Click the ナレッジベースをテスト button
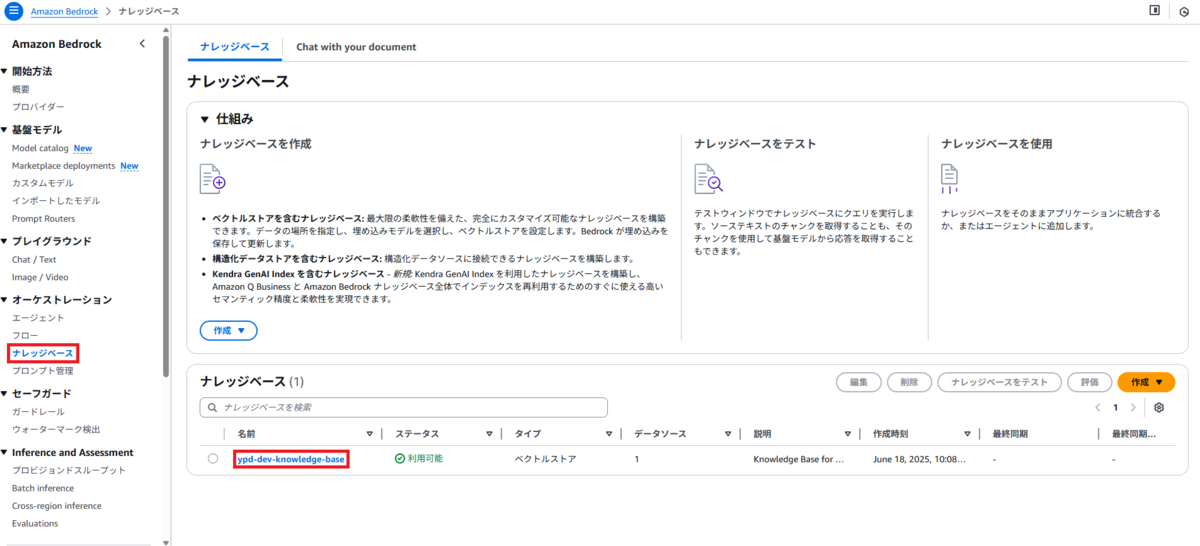Viewport: 1200px width, 546px height. [999, 382]
